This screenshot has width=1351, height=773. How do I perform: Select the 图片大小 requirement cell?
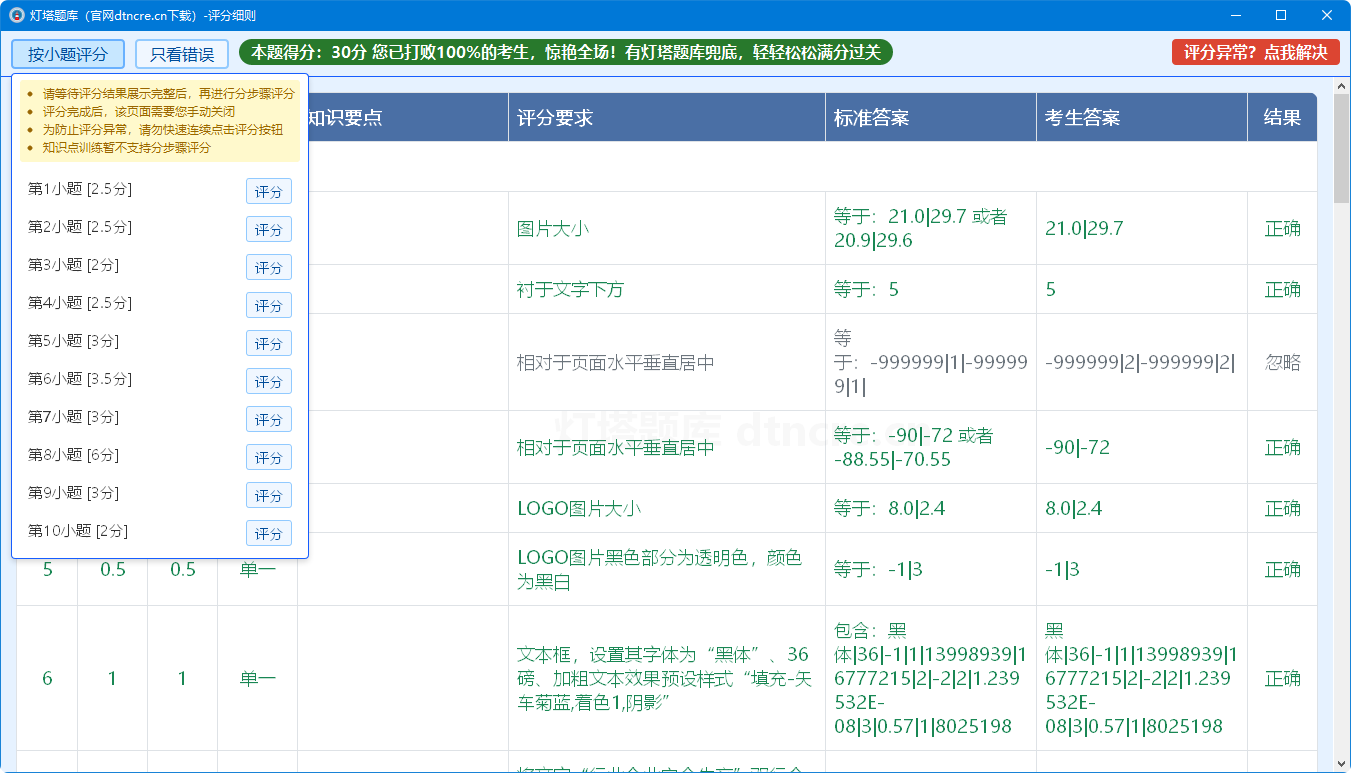point(667,228)
